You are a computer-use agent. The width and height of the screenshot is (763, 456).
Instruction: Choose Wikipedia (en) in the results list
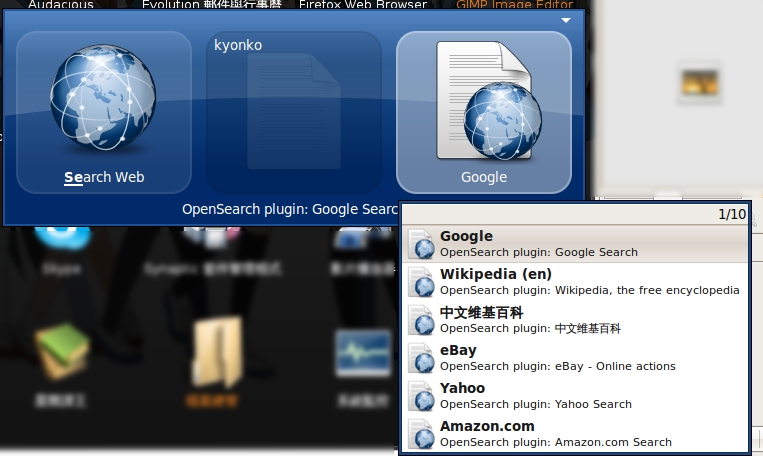[574, 281]
